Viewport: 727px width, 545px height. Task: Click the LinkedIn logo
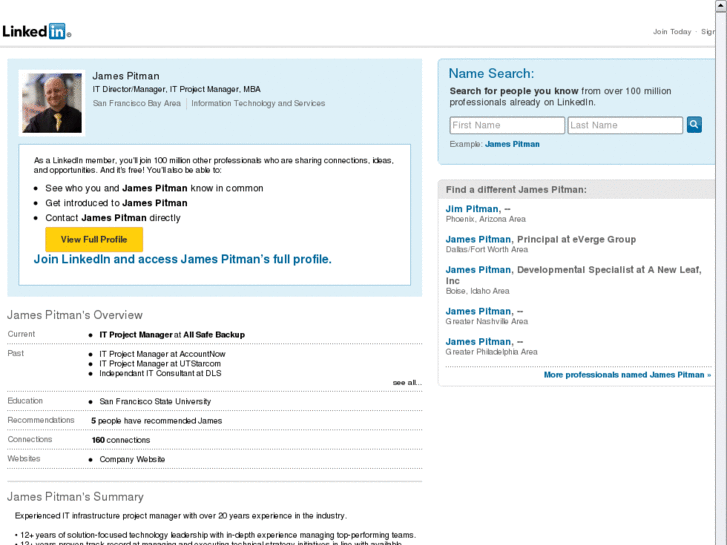[37, 31]
